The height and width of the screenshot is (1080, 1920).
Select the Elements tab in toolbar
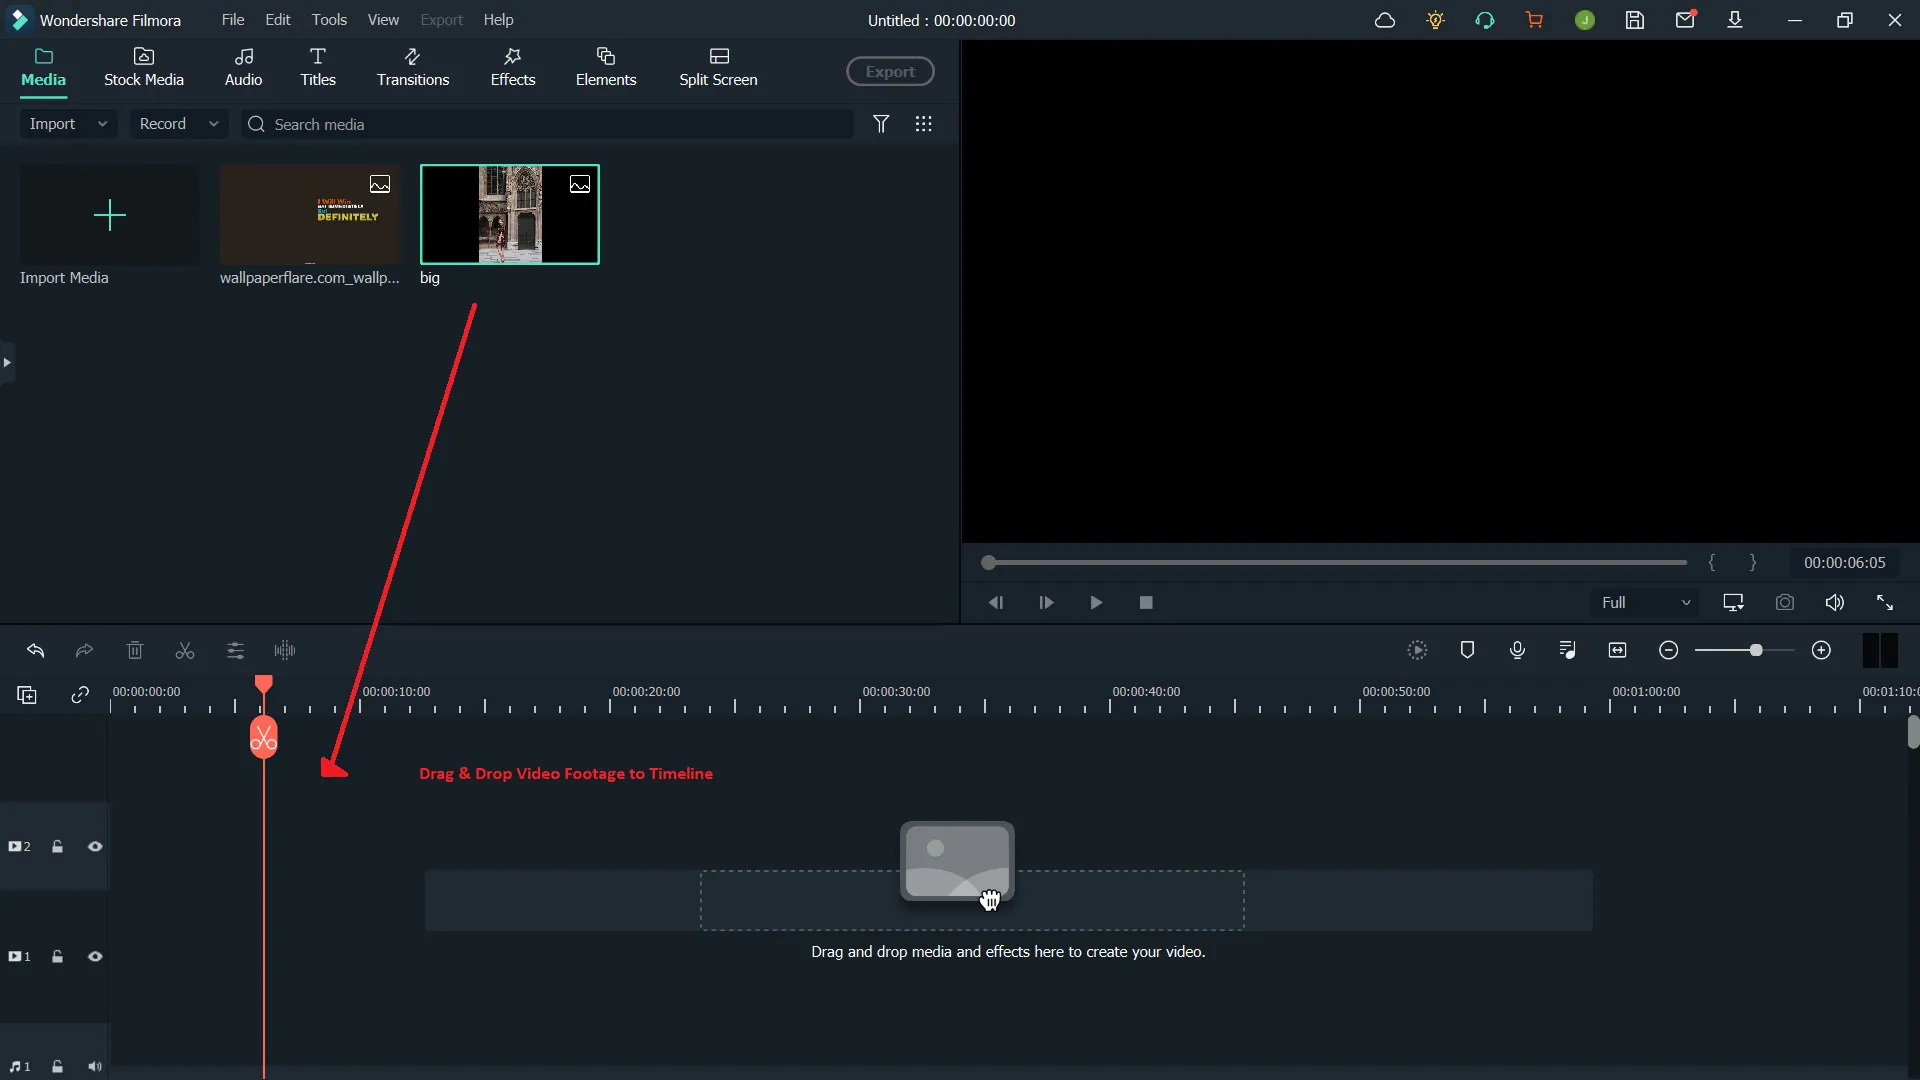[x=605, y=66]
